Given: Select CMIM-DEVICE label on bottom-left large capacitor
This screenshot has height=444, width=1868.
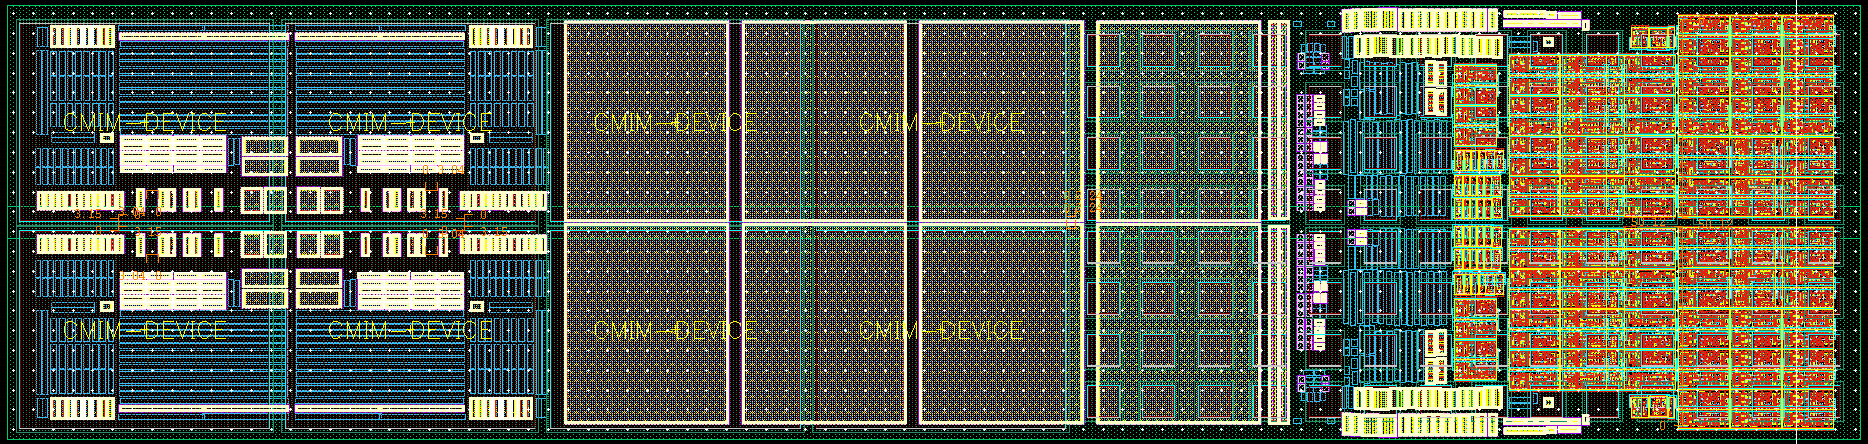Looking at the screenshot, I should pyautogui.click(x=675, y=330).
